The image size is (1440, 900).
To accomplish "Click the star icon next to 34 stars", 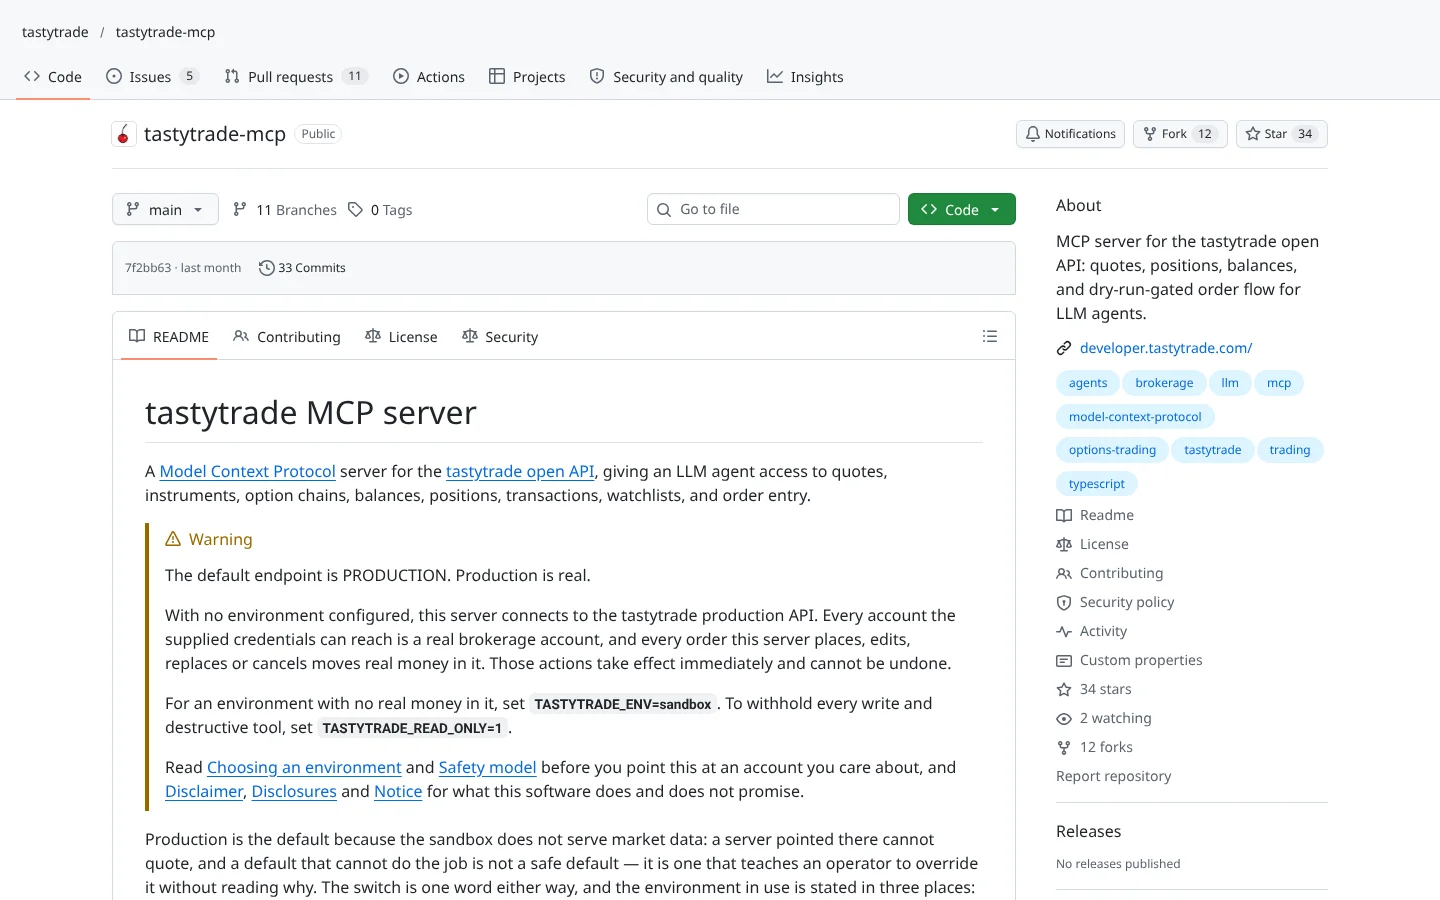I will [1064, 689].
